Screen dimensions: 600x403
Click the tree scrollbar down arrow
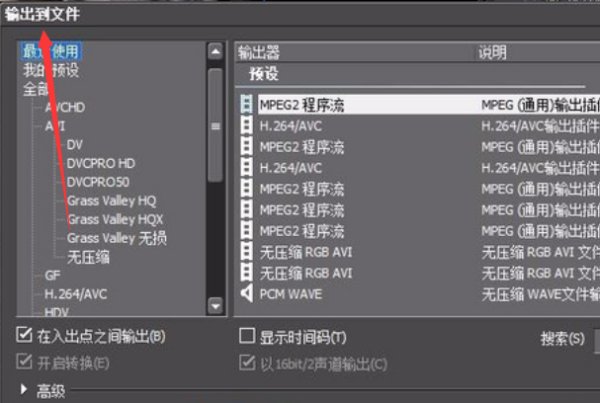[215, 306]
